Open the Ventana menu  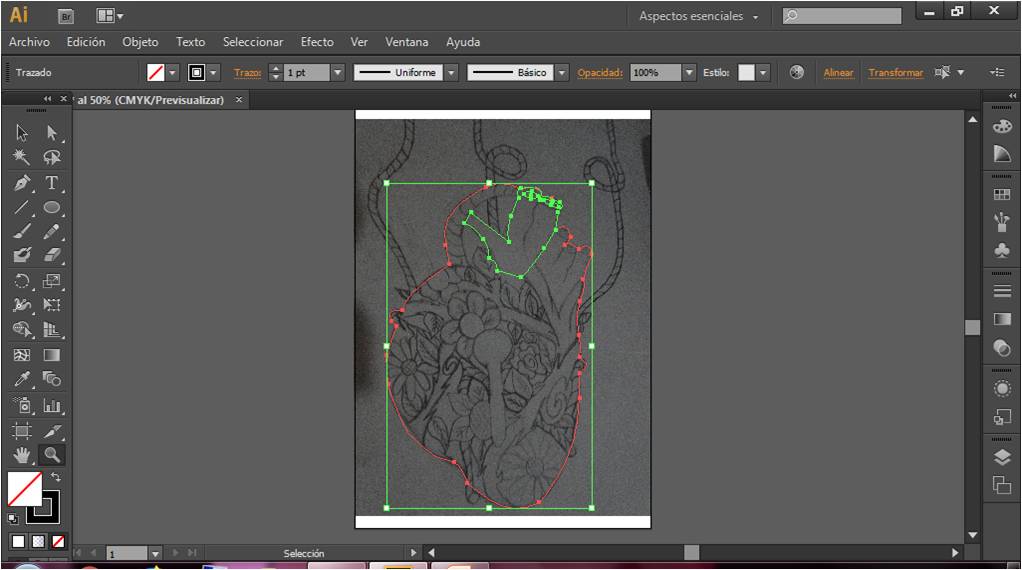point(407,42)
